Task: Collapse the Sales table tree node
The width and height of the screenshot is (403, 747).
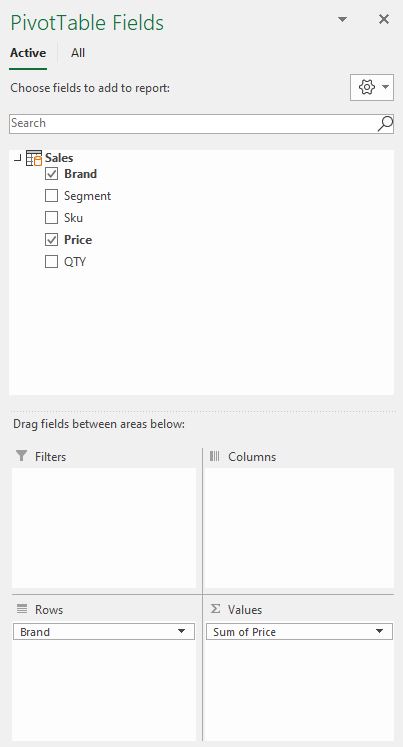Action: [x=18, y=158]
